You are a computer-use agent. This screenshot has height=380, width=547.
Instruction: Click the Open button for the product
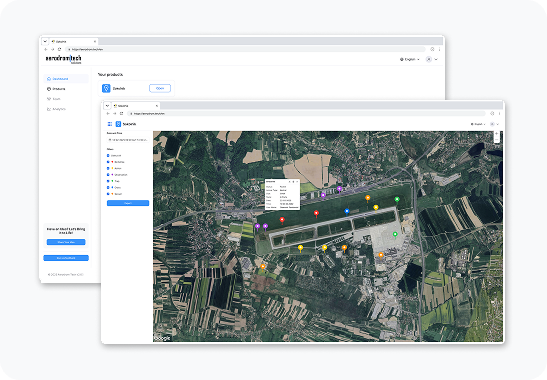point(160,88)
